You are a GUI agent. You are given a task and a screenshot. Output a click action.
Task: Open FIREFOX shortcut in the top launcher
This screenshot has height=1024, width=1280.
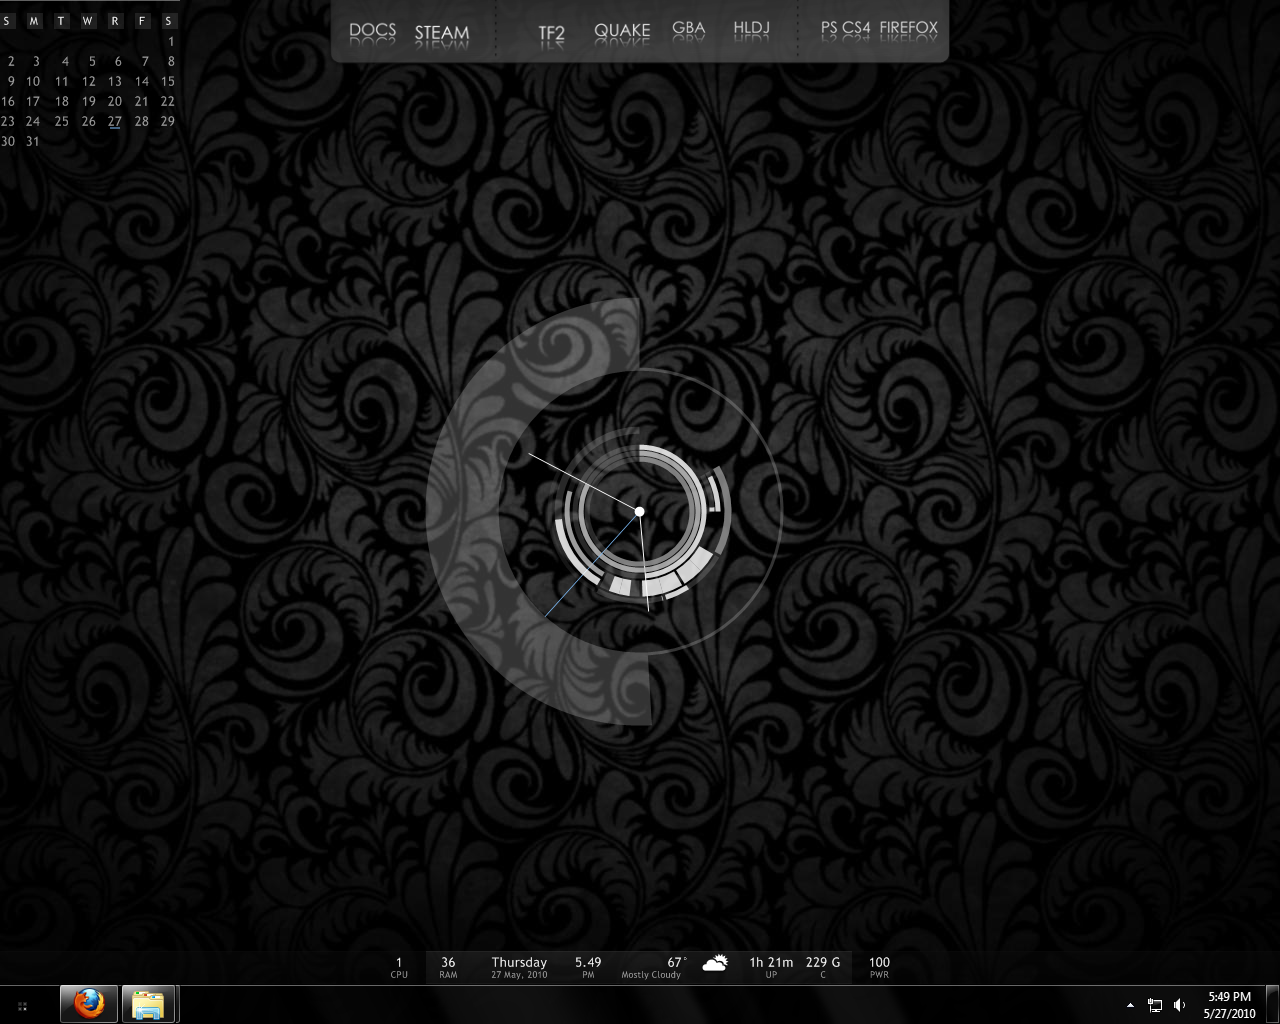pyautogui.click(x=909, y=29)
